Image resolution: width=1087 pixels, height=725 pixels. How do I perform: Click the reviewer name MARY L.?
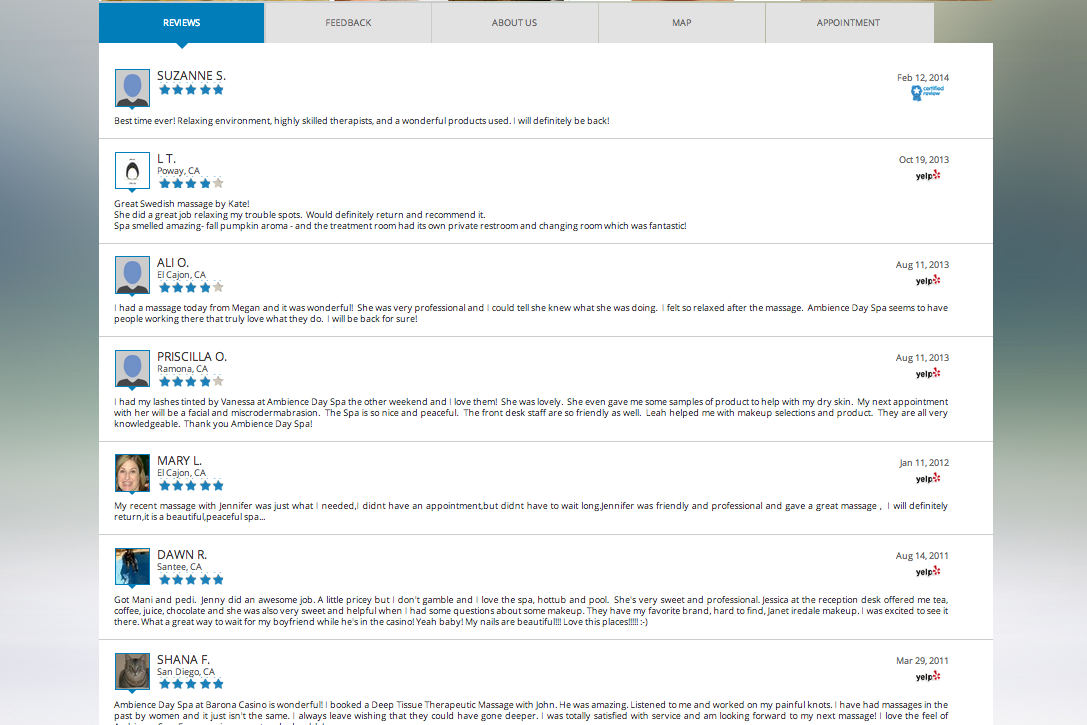click(x=180, y=461)
